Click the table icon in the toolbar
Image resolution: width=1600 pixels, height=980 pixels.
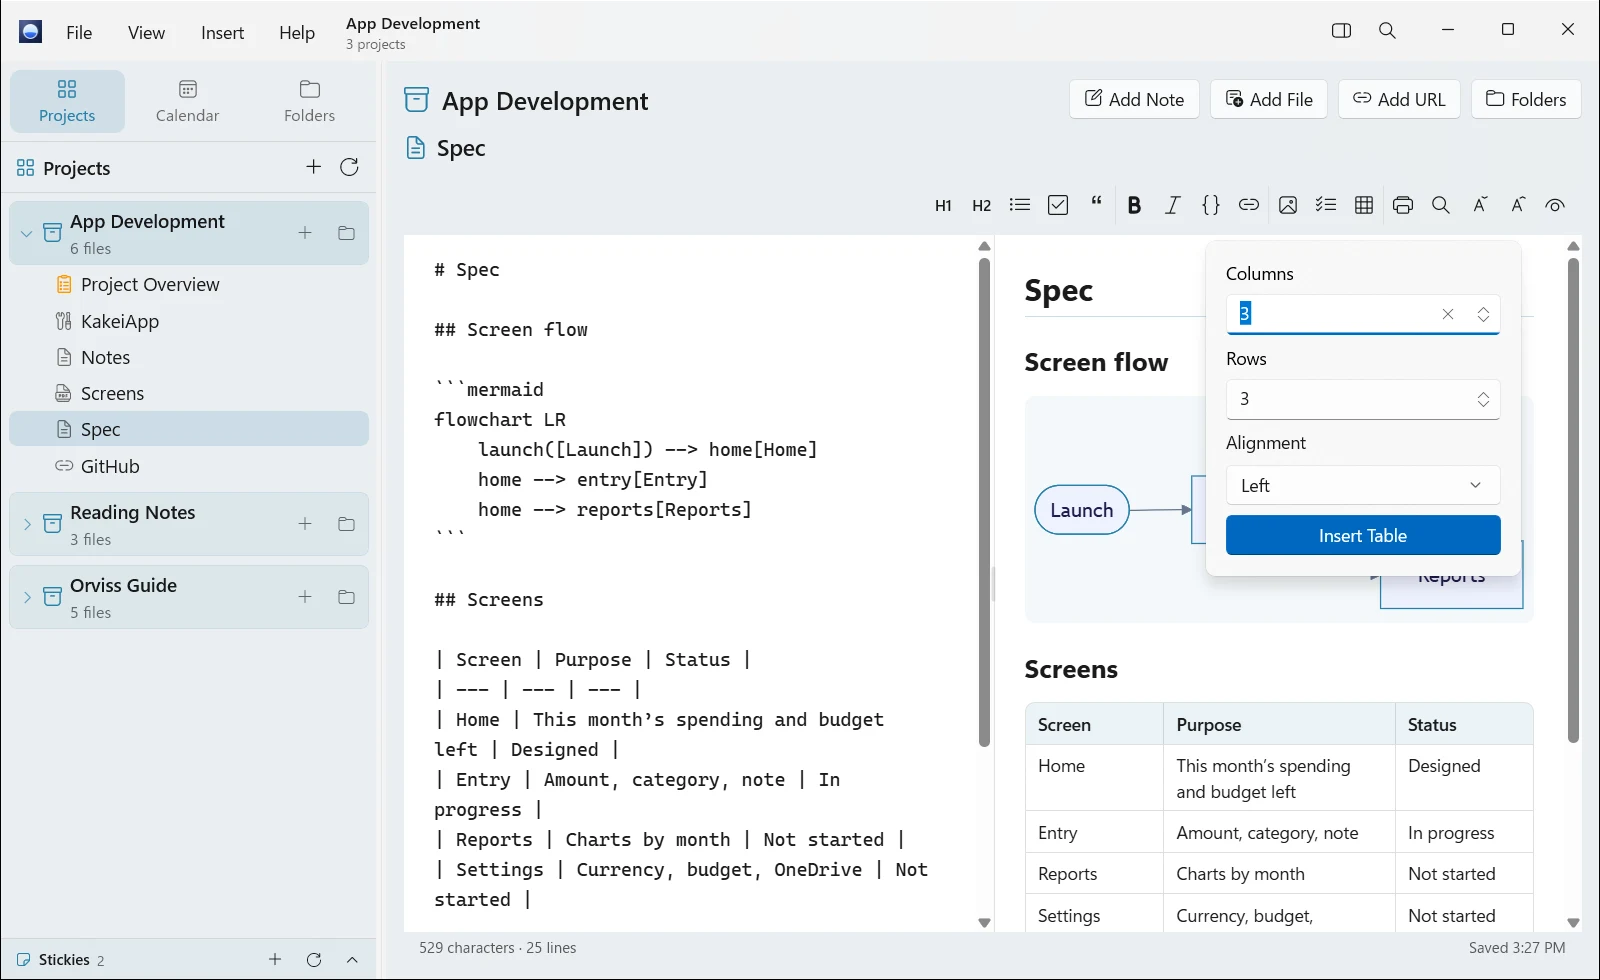(x=1364, y=205)
